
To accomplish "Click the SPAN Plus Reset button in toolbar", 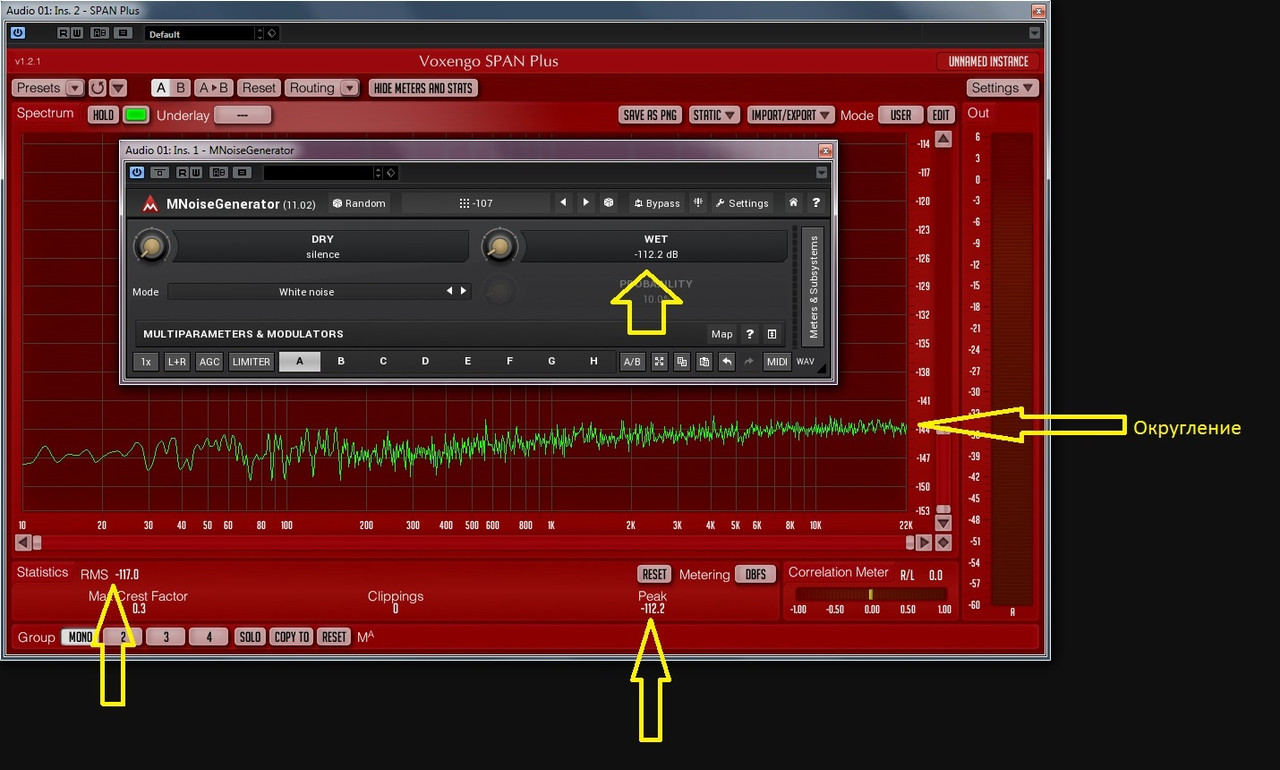I will 259,88.
